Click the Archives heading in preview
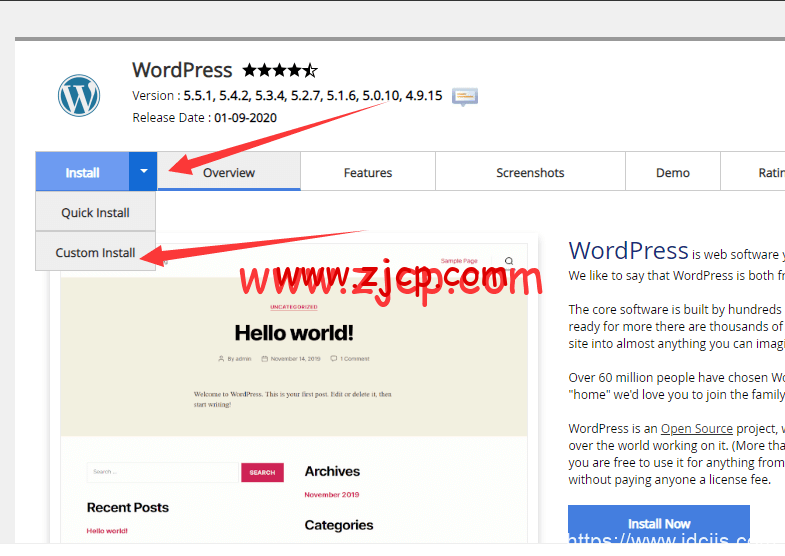 coord(332,471)
